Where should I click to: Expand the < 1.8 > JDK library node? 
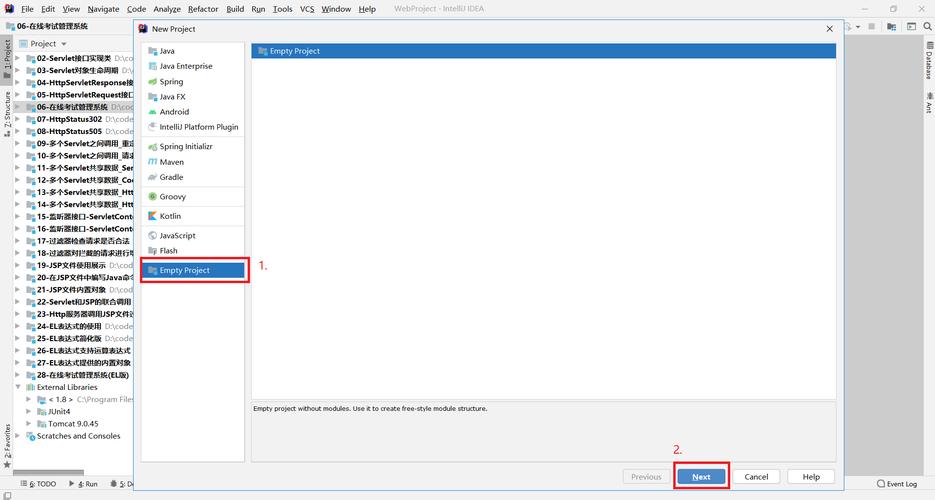[x=29, y=399]
